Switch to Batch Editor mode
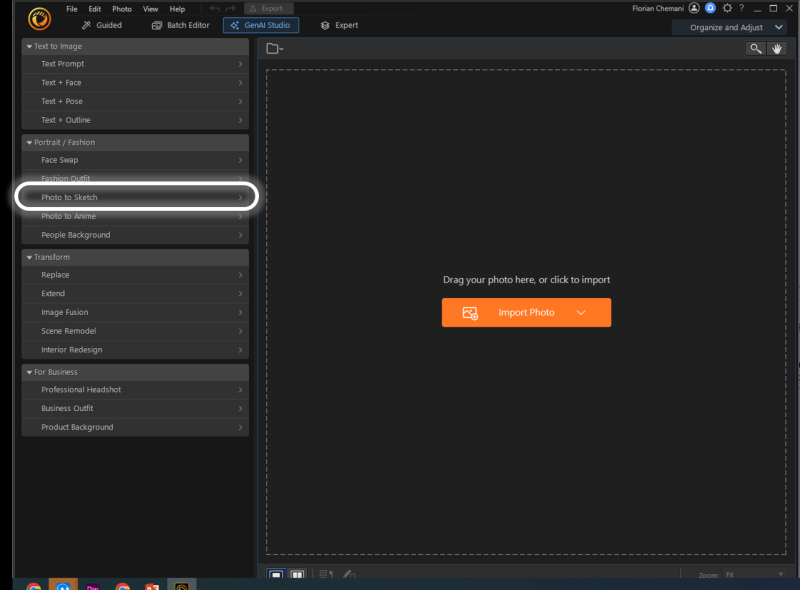This screenshot has height=590, width=800. click(181, 25)
